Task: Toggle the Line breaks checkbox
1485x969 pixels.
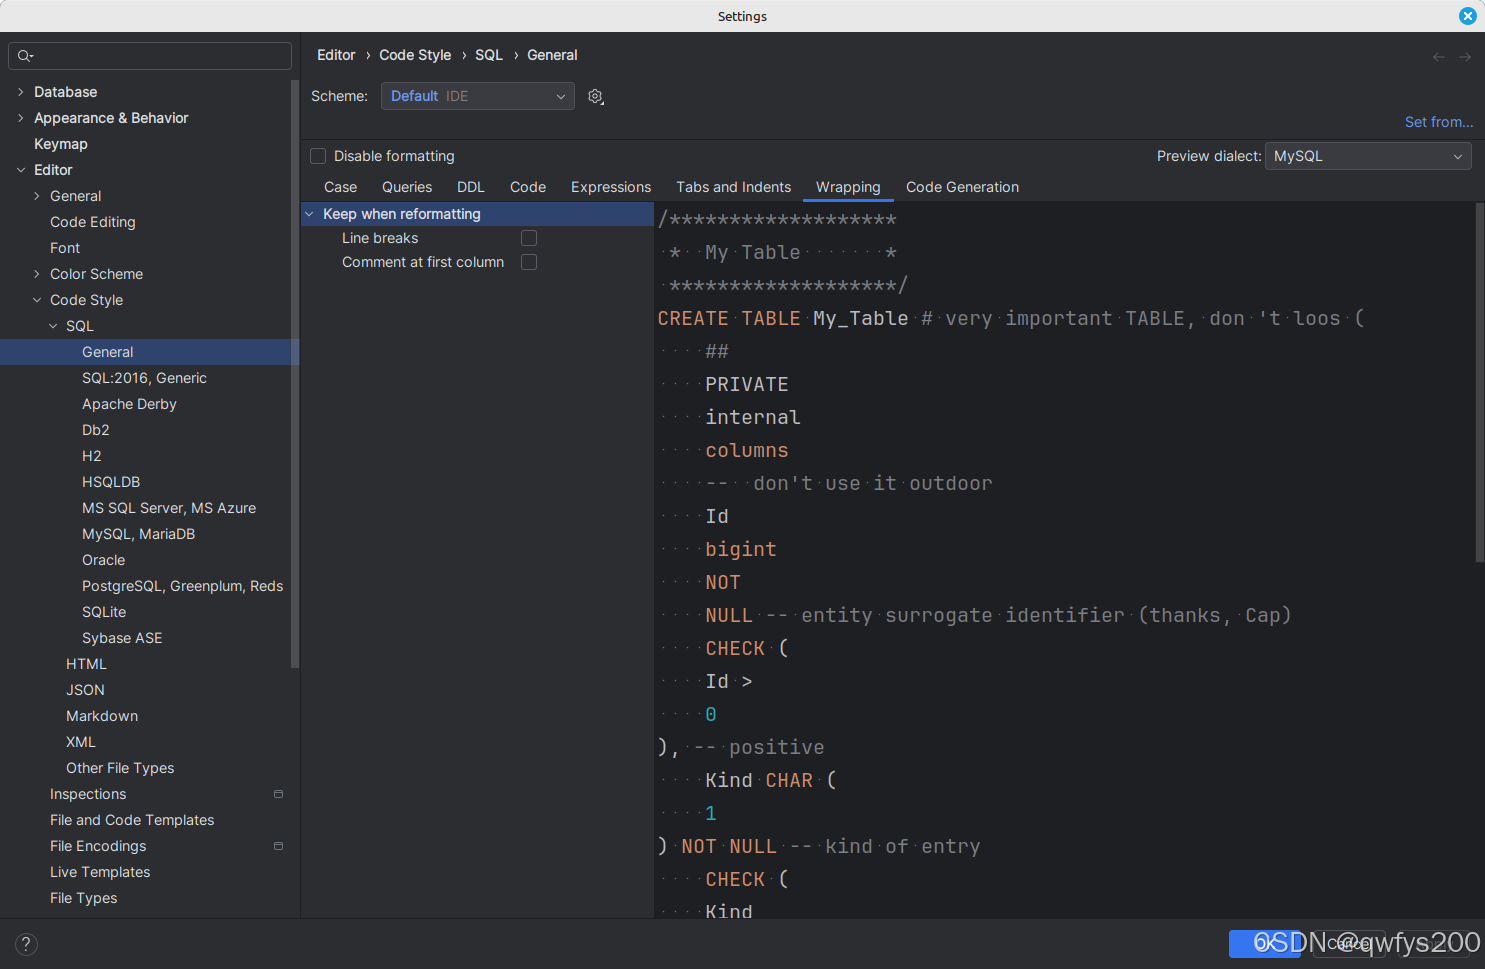Action: click(529, 238)
